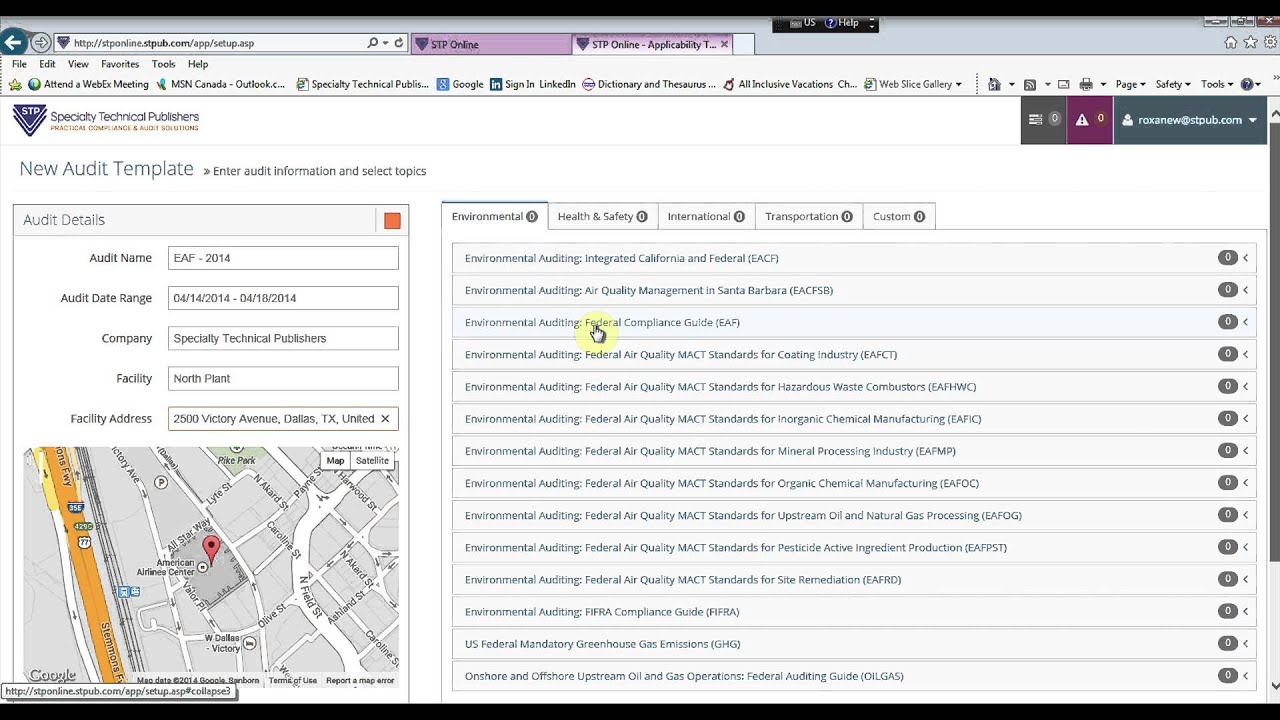The image size is (1280, 720).
Task: Open the roxanew@stpub.com account dropdown
Action: tap(1190, 120)
